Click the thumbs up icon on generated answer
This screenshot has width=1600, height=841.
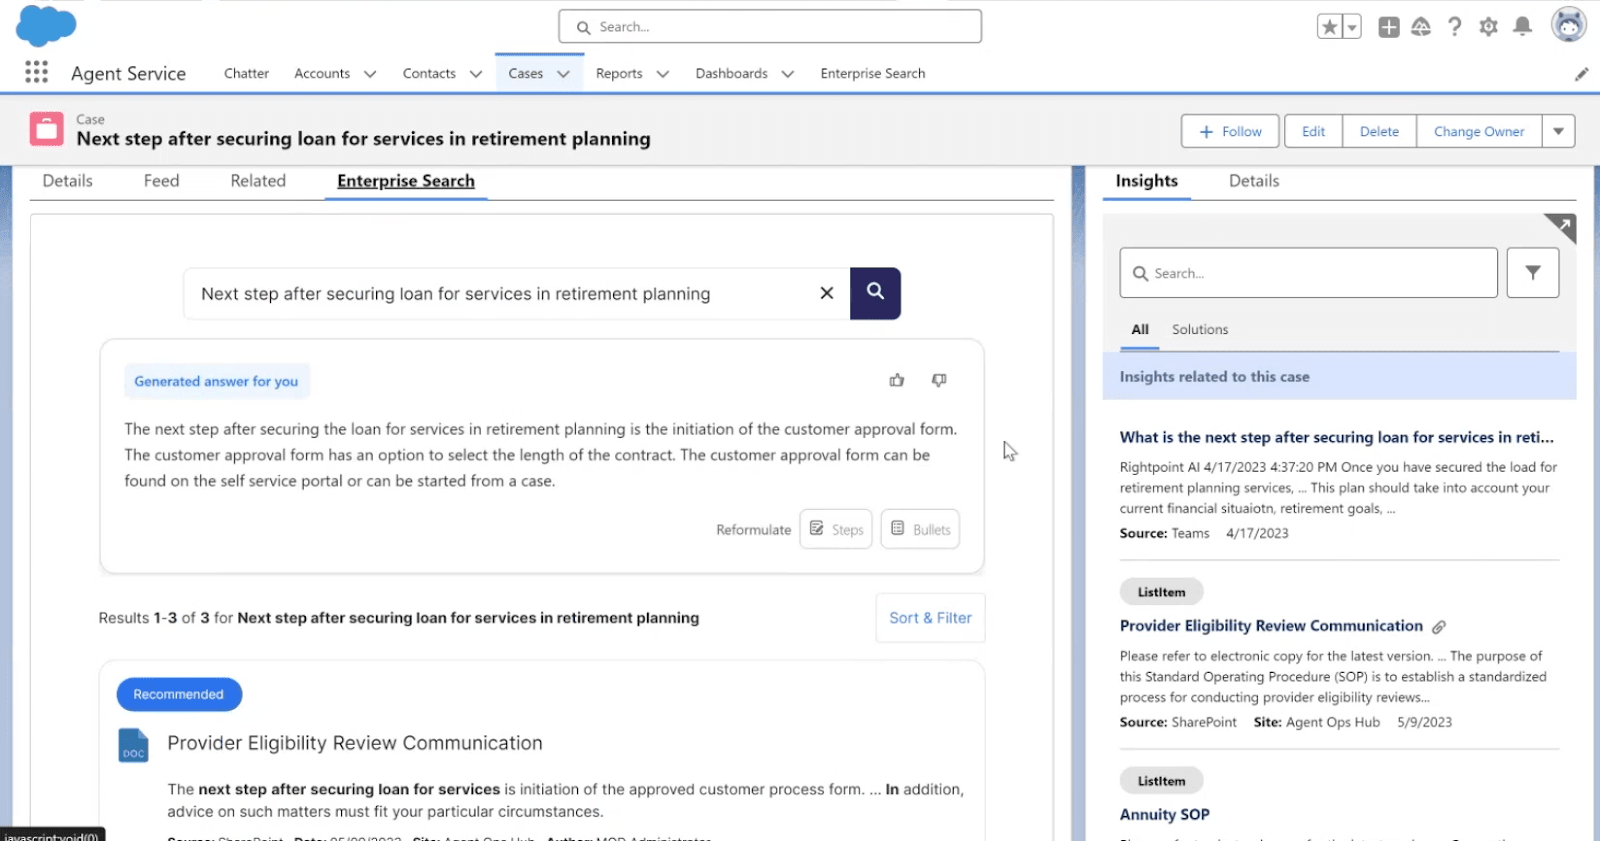897,380
